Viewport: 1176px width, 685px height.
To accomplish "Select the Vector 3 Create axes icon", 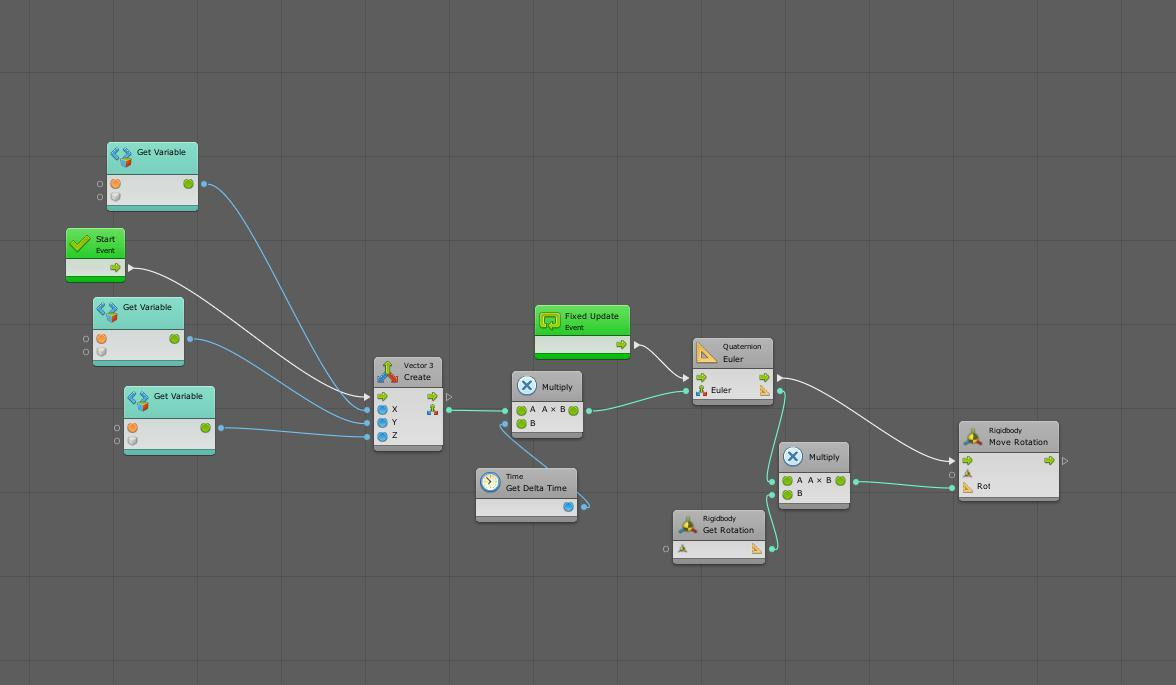I will coord(387,371).
